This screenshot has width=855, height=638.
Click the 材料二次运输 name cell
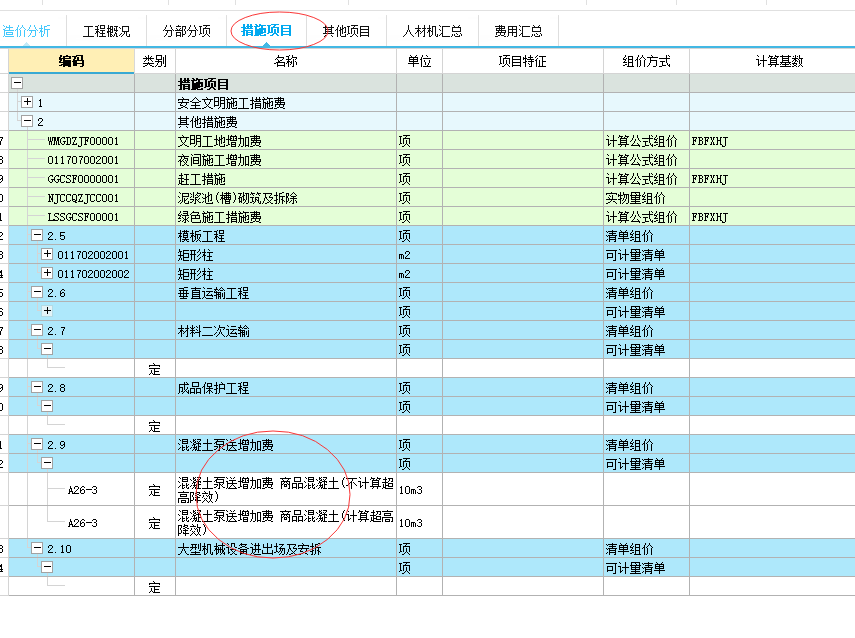(286, 331)
